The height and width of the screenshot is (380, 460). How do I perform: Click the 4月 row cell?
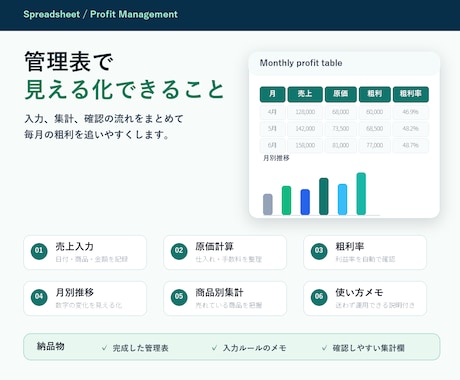(272, 112)
